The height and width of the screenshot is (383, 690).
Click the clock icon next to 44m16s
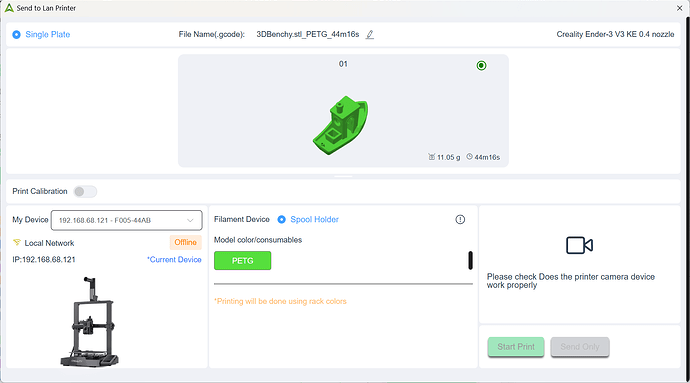coord(470,157)
